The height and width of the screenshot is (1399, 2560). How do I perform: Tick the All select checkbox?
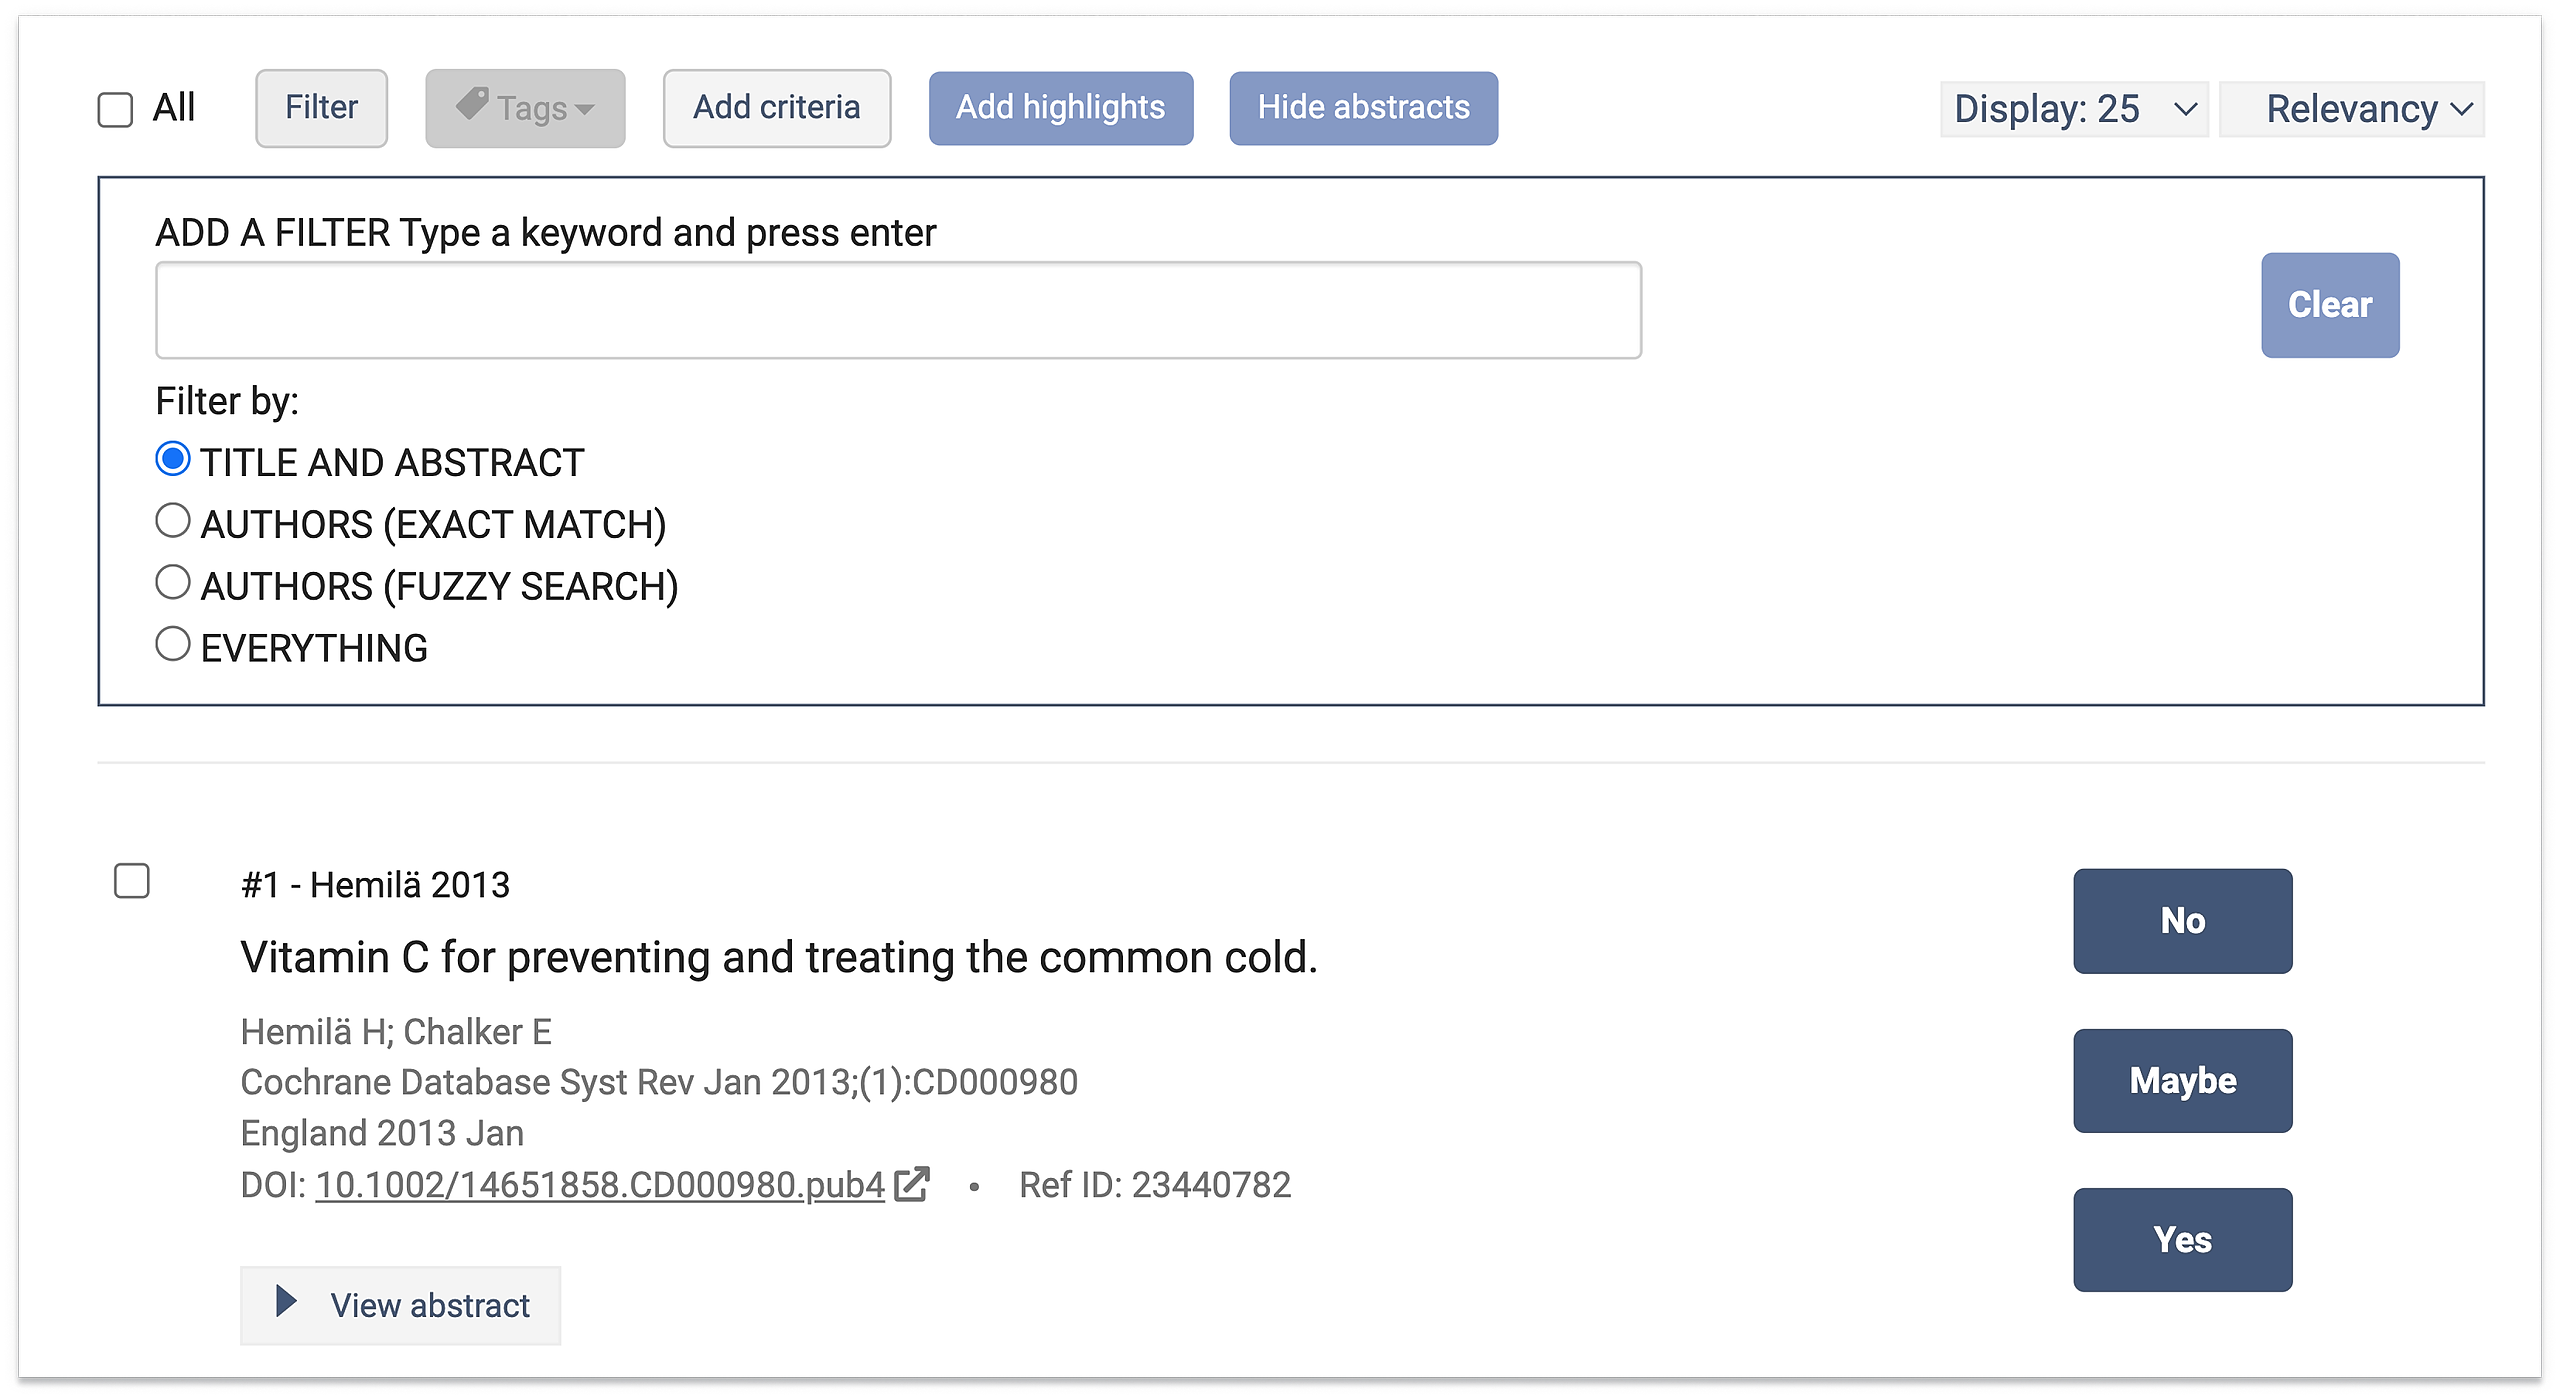coord(116,109)
